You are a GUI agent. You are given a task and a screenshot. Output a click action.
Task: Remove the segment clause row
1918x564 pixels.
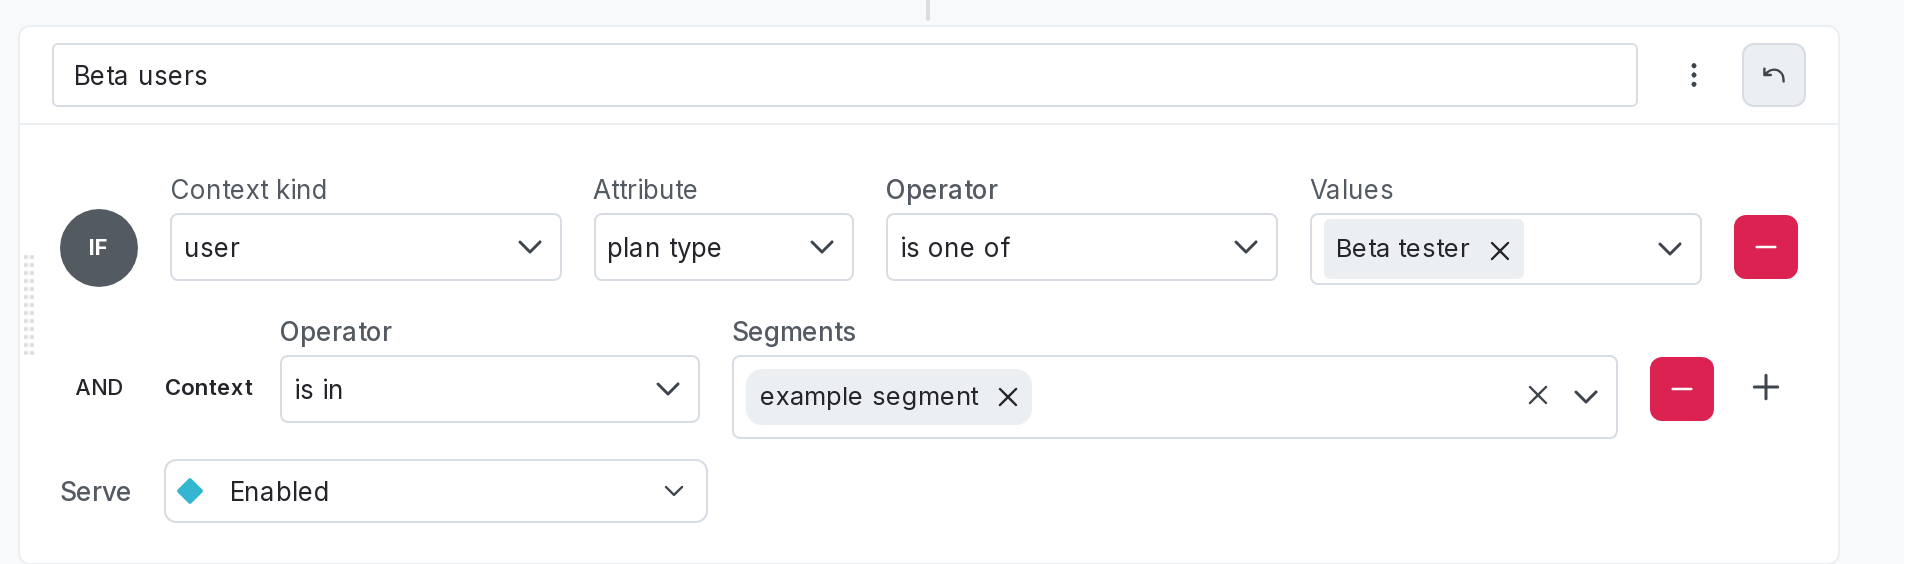[x=1681, y=389]
